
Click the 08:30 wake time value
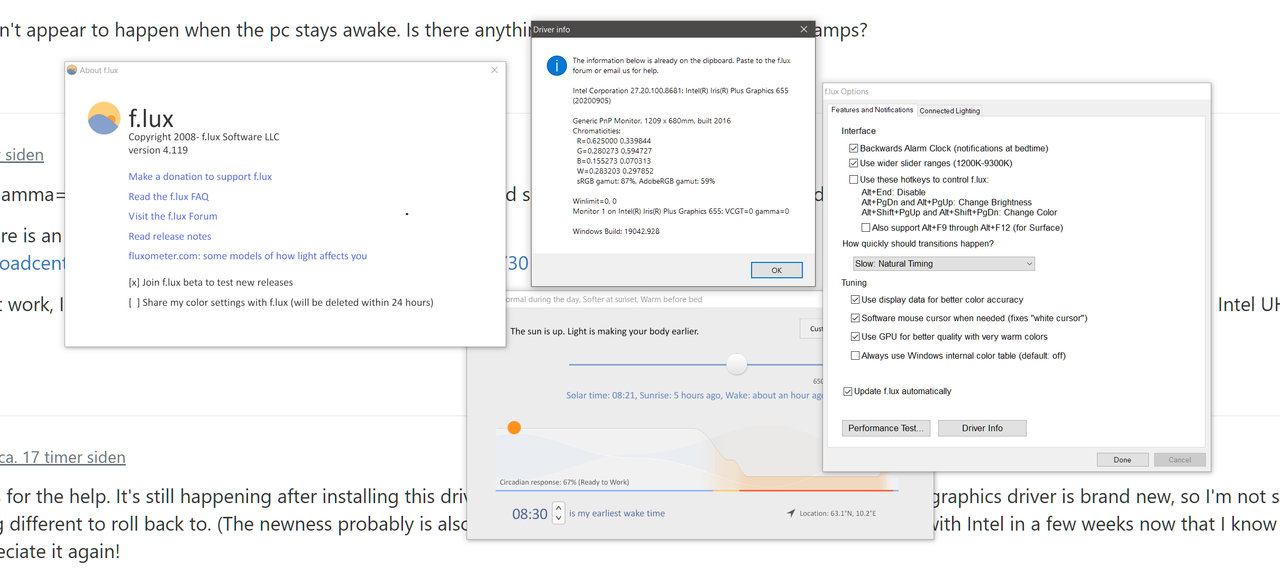pyautogui.click(x=530, y=514)
